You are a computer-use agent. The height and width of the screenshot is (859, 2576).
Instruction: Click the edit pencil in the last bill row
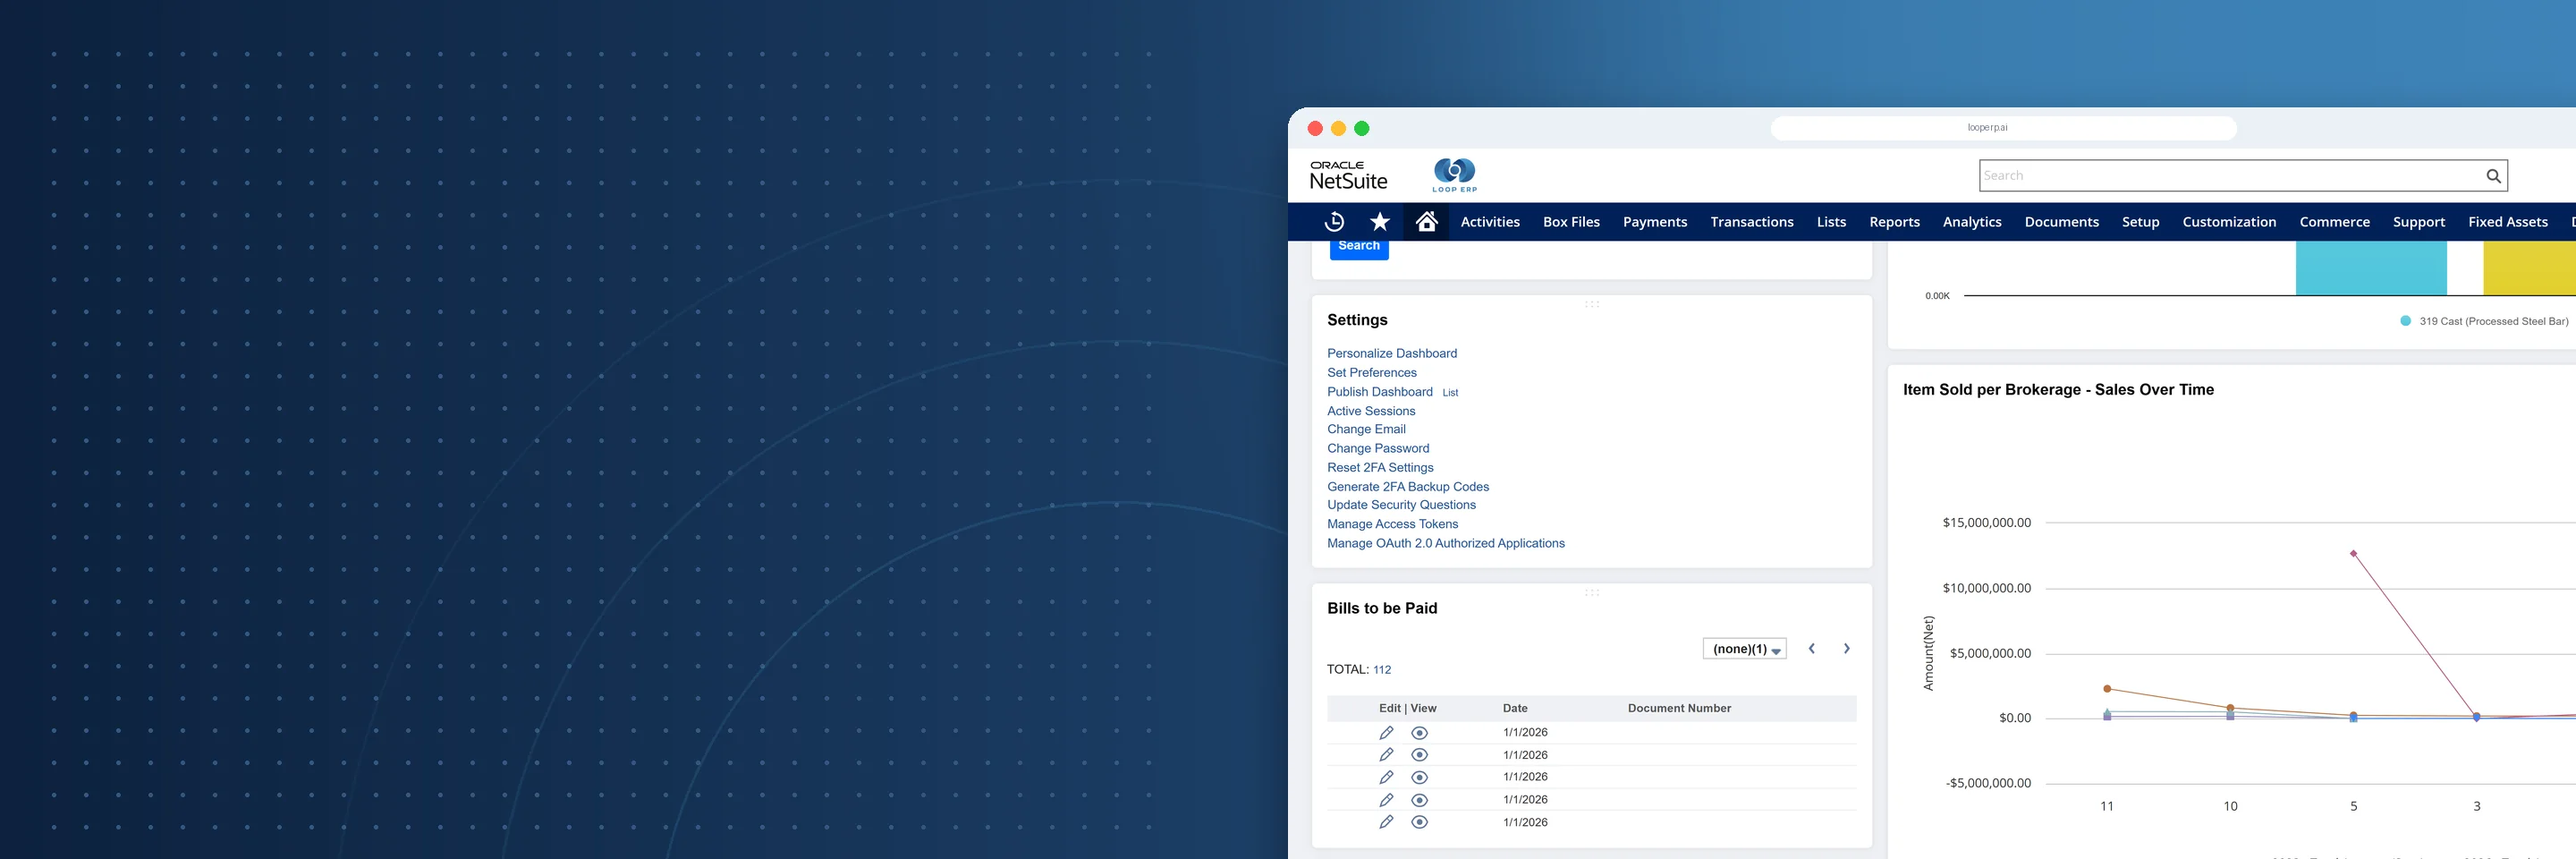click(x=1386, y=822)
